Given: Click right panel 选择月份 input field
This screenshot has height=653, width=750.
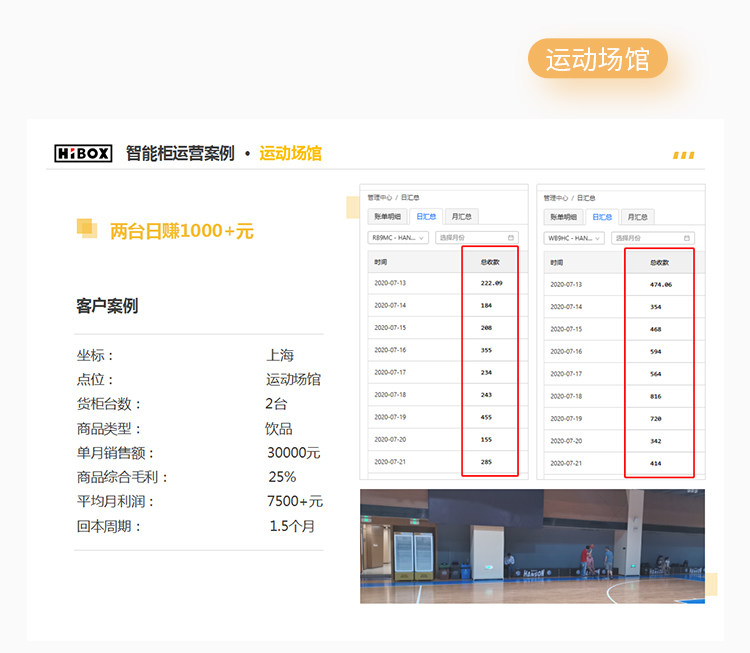Looking at the screenshot, I should (x=653, y=238).
